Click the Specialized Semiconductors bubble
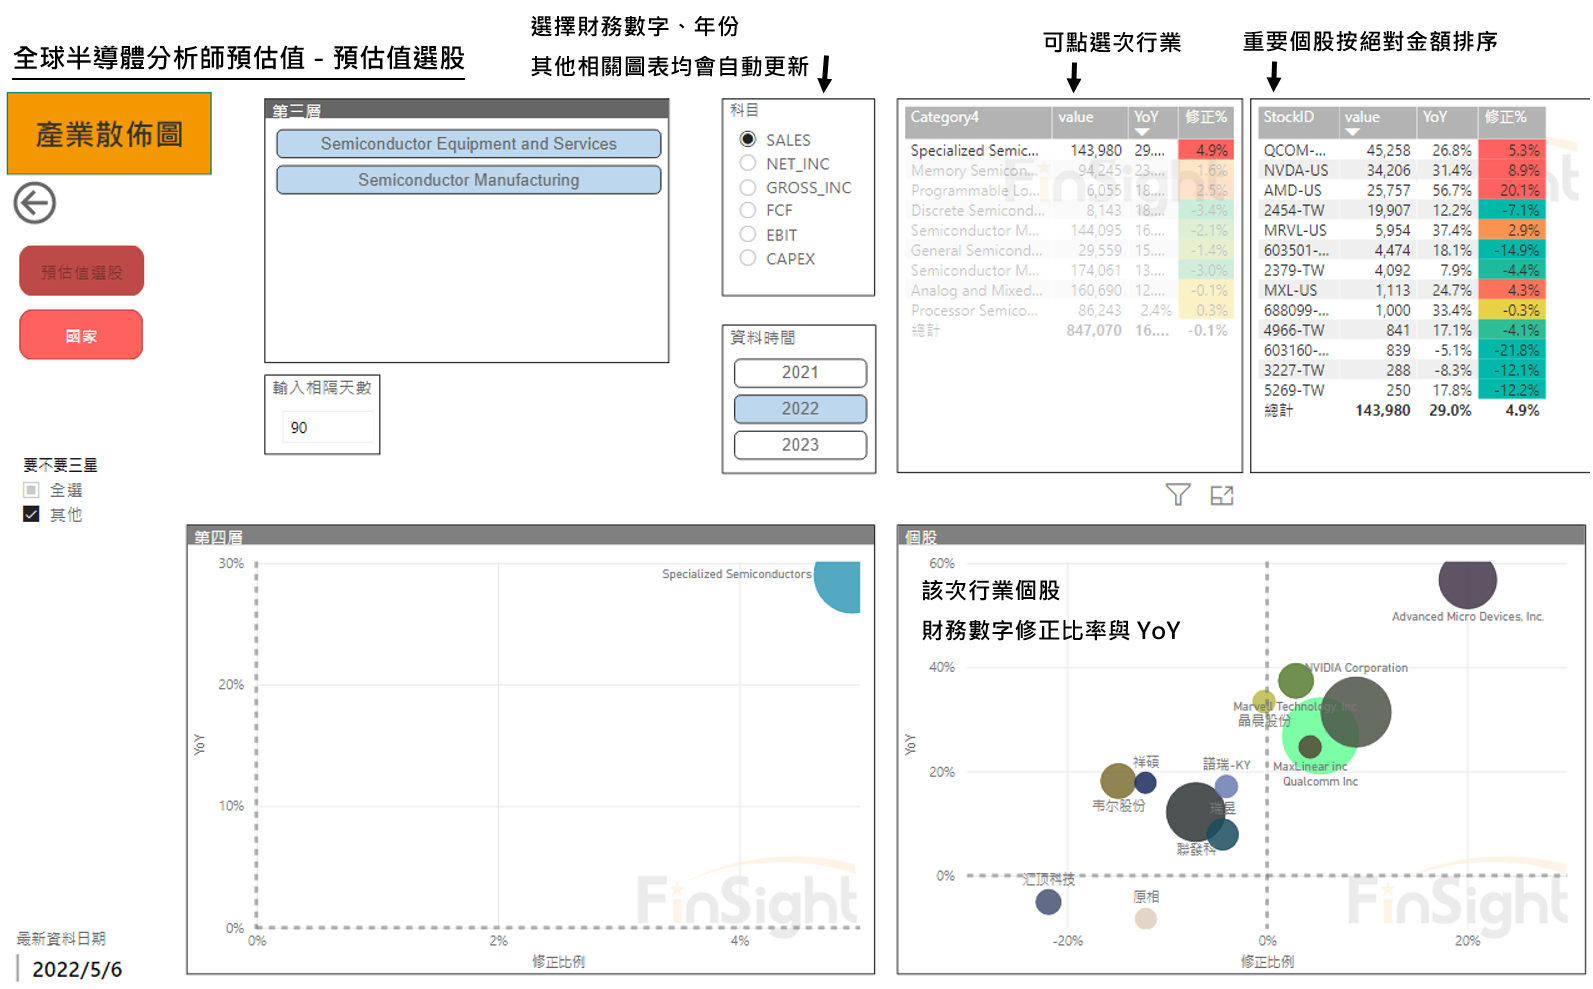1593x989 pixels. click(839, 585)
